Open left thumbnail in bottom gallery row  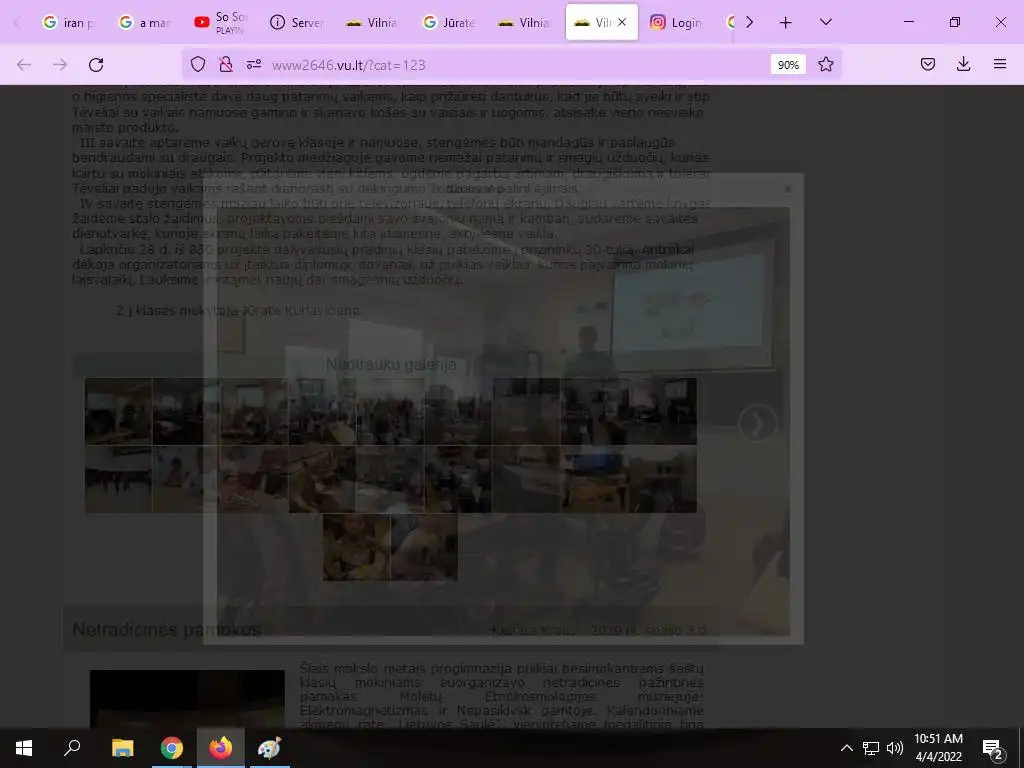[x=357, y=547]
